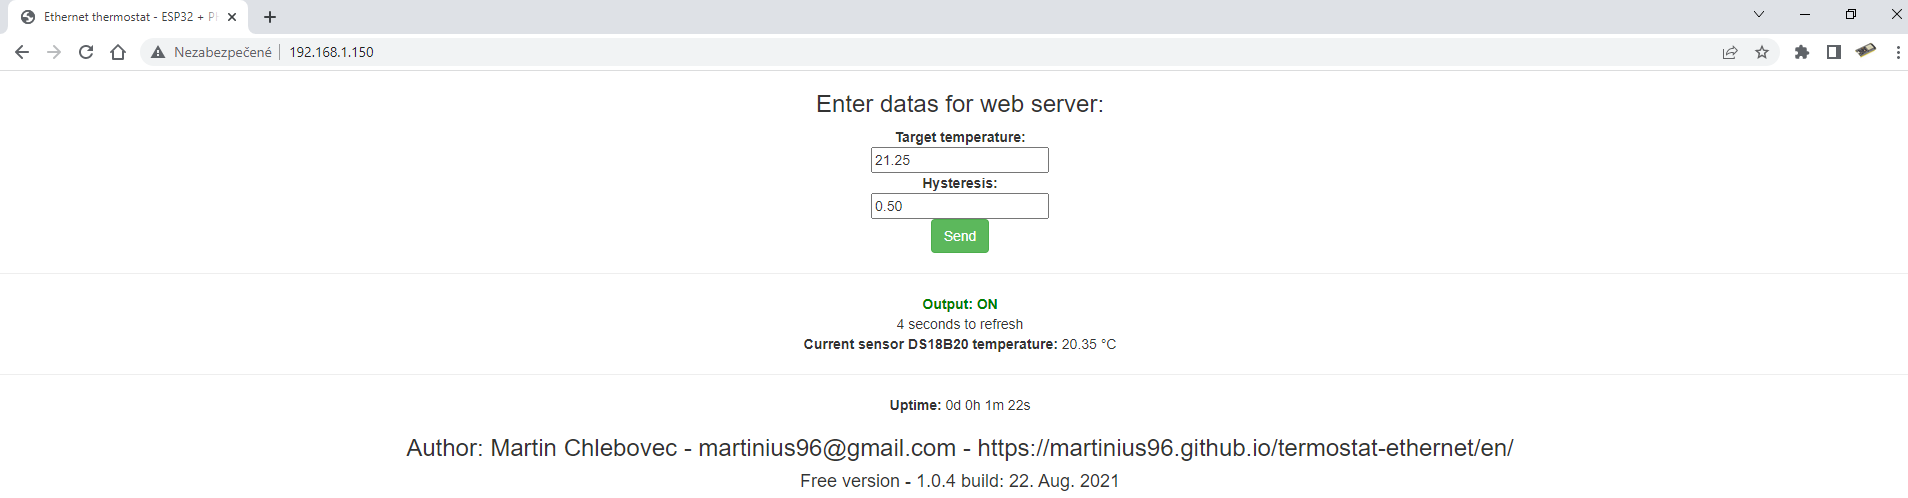This screenshot has width=1908, height=498.
Task: Close the Ethernet thermostat tab
Action: (x=232, y=17)
